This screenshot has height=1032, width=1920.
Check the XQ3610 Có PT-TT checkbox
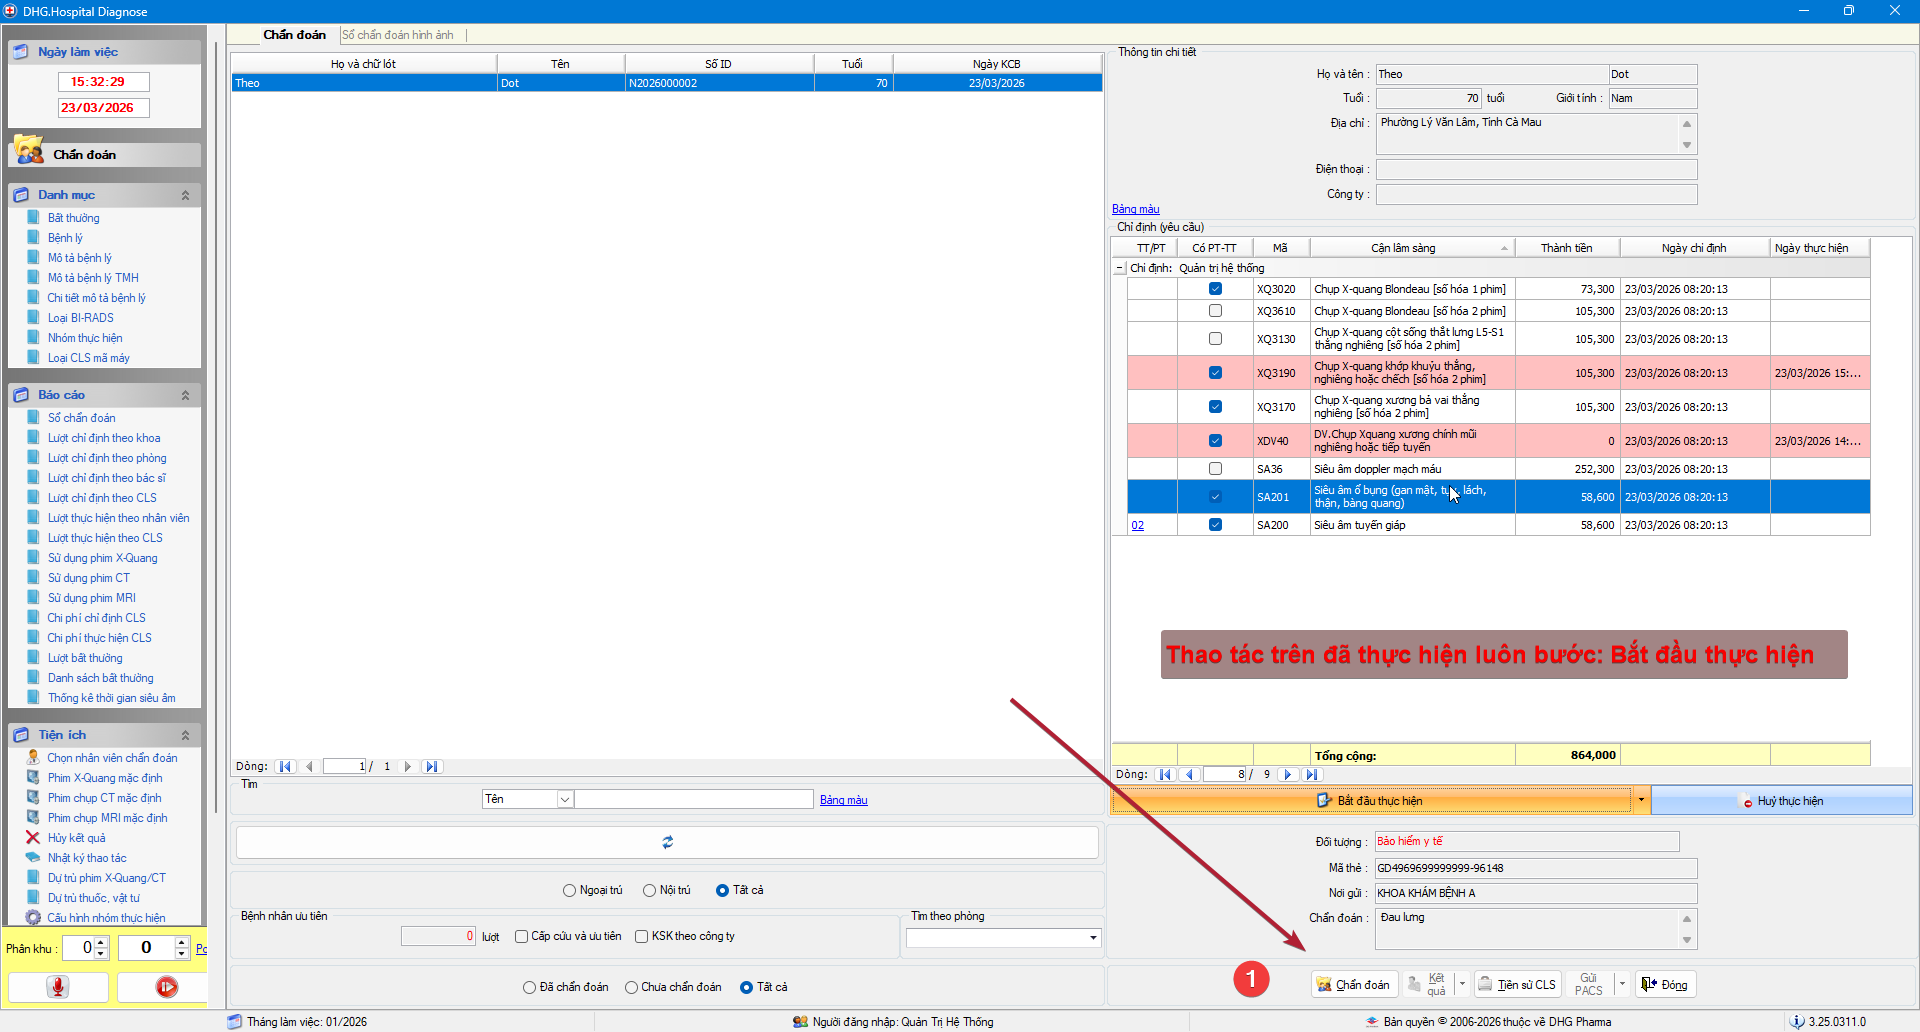pyautogui.click(x=1215, y=311)
